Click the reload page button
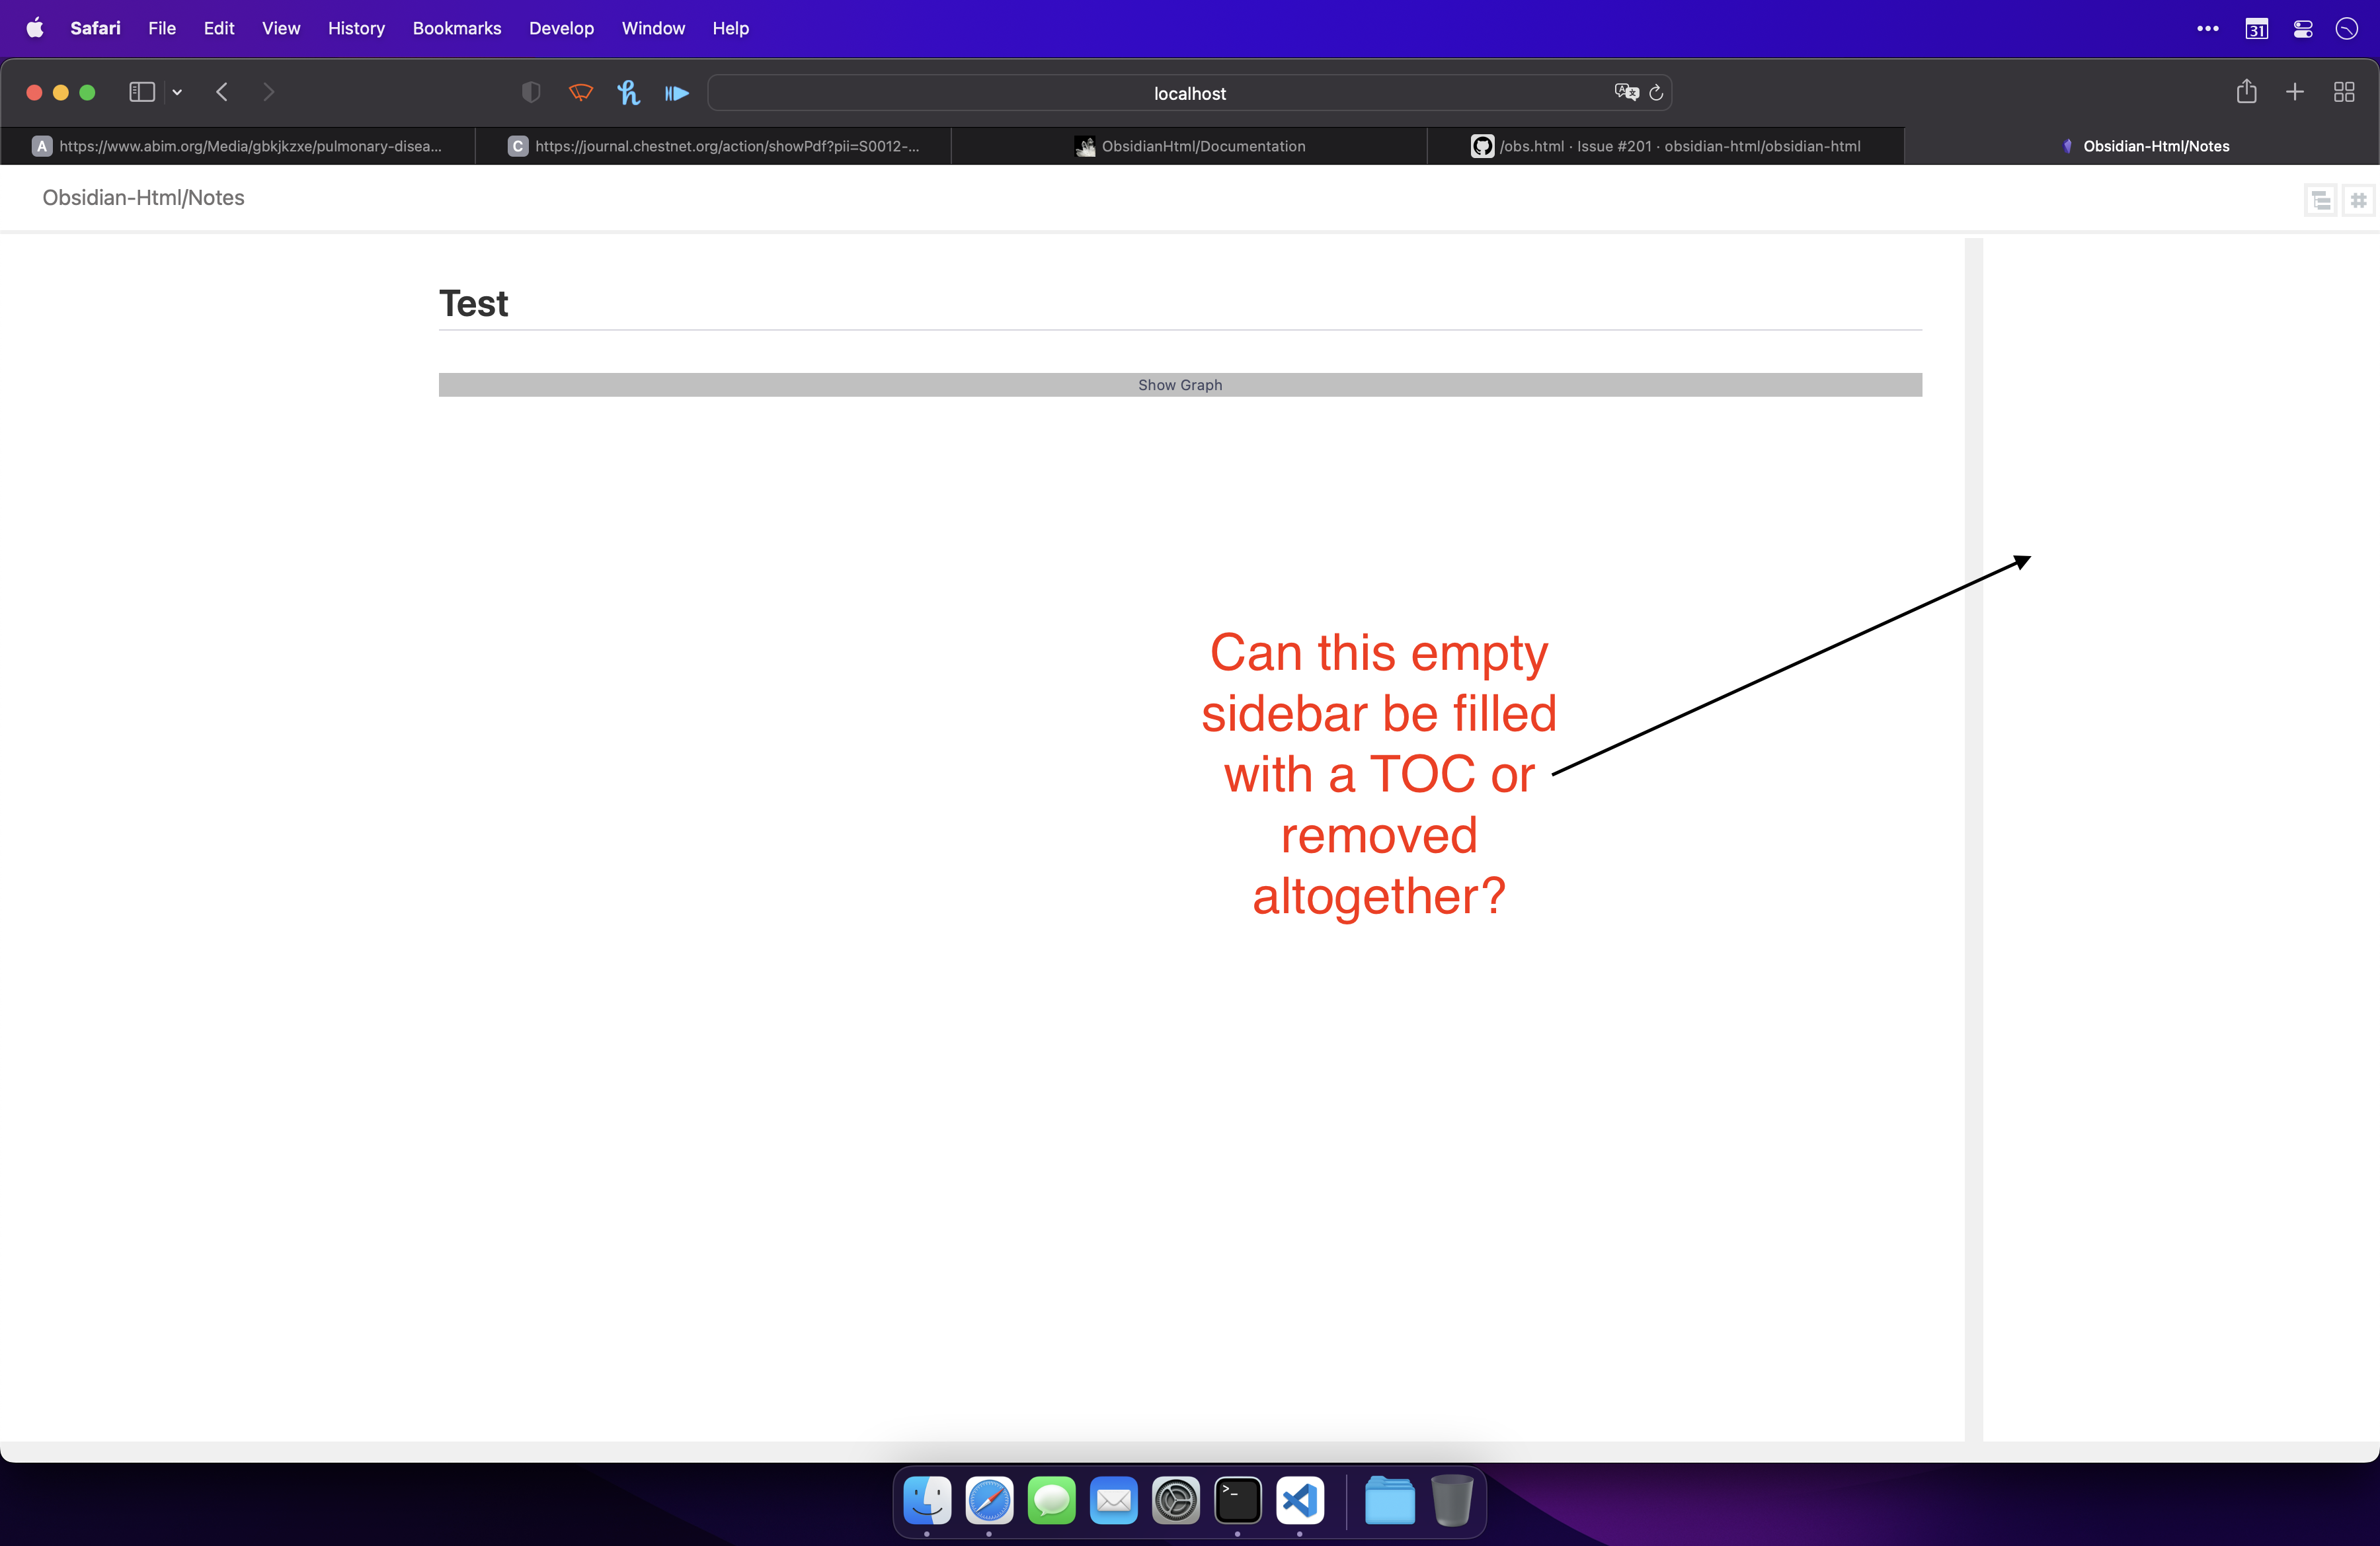This screenshot has height=1546, width=2380. coord(1656,93)
